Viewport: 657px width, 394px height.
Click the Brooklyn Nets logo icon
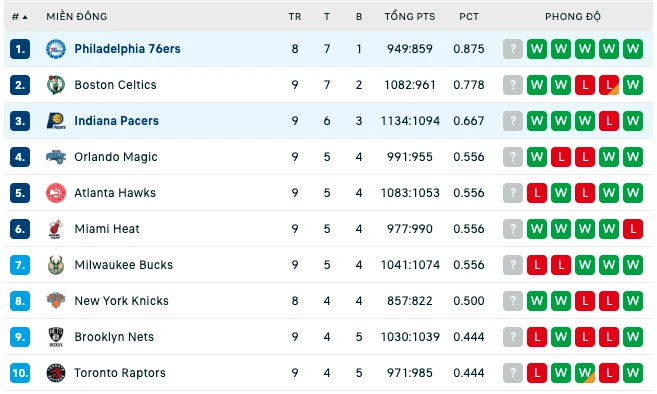56,337
